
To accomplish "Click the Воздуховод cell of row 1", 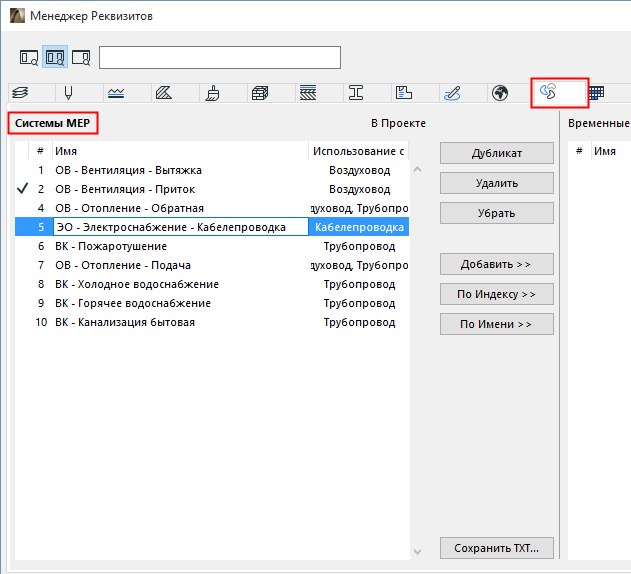I will tap(359, 170).
